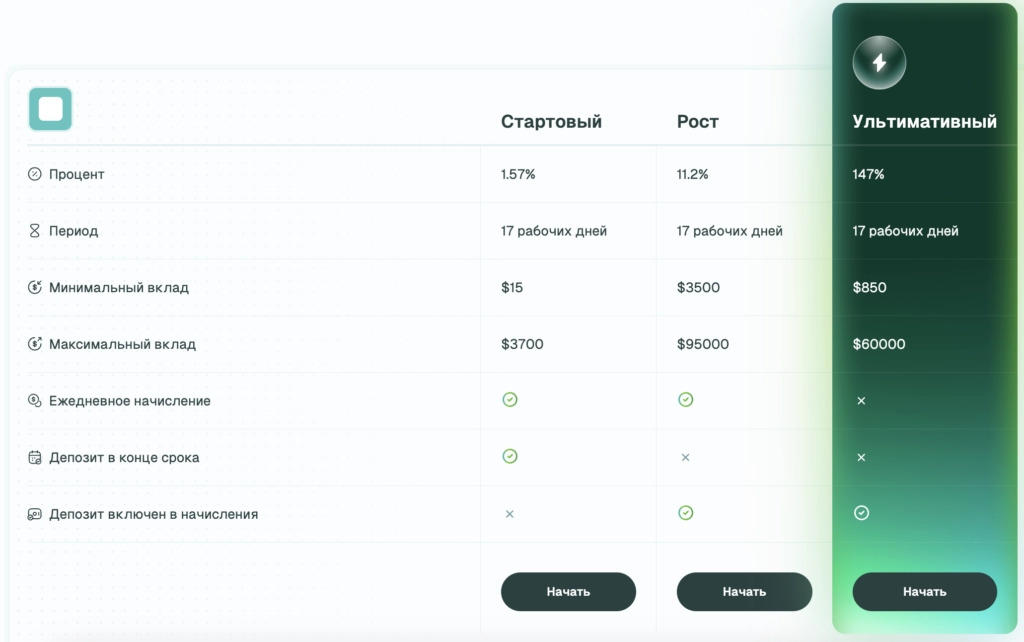Screen dimensions: 1024x642
Task: Click the coin icon beside Максимальный вклад
Action: [35, 344]
